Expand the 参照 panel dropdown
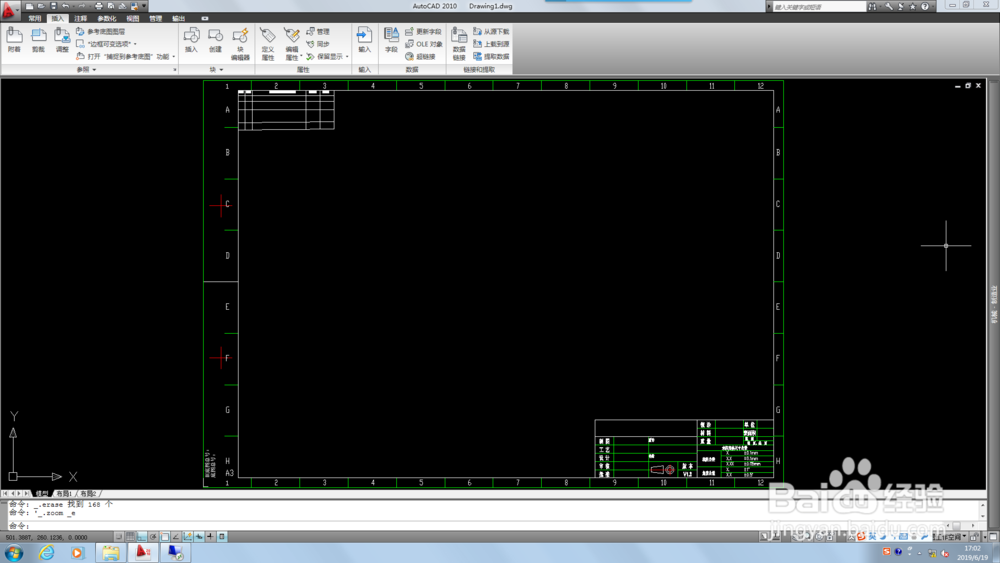 click(94, 69)
